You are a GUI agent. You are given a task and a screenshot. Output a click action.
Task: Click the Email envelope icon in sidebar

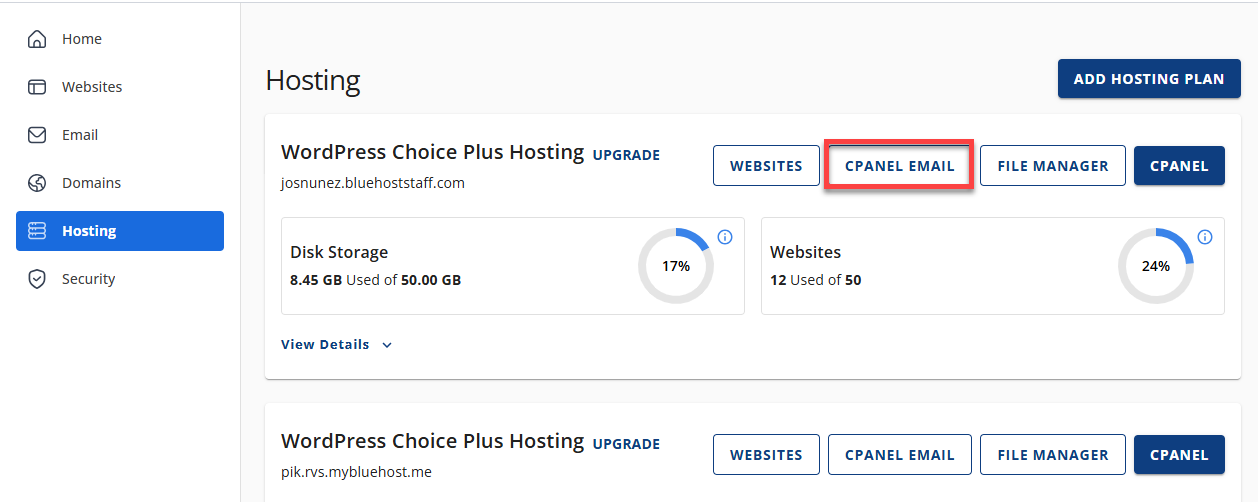(x=37, y=135)
